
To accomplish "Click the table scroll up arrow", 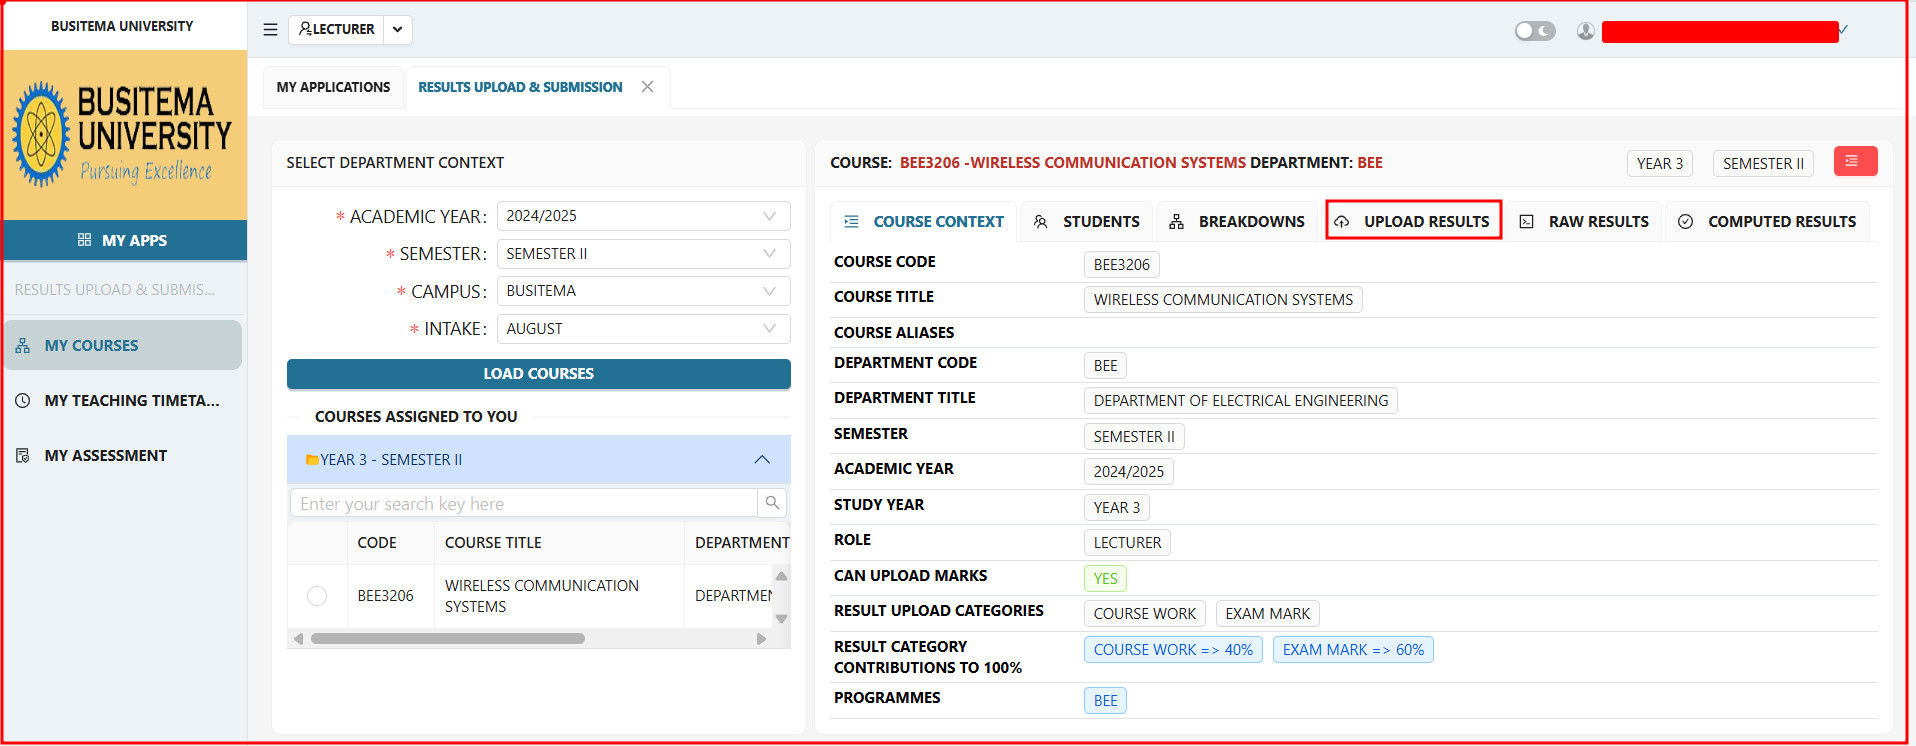I will click(782, 576).
